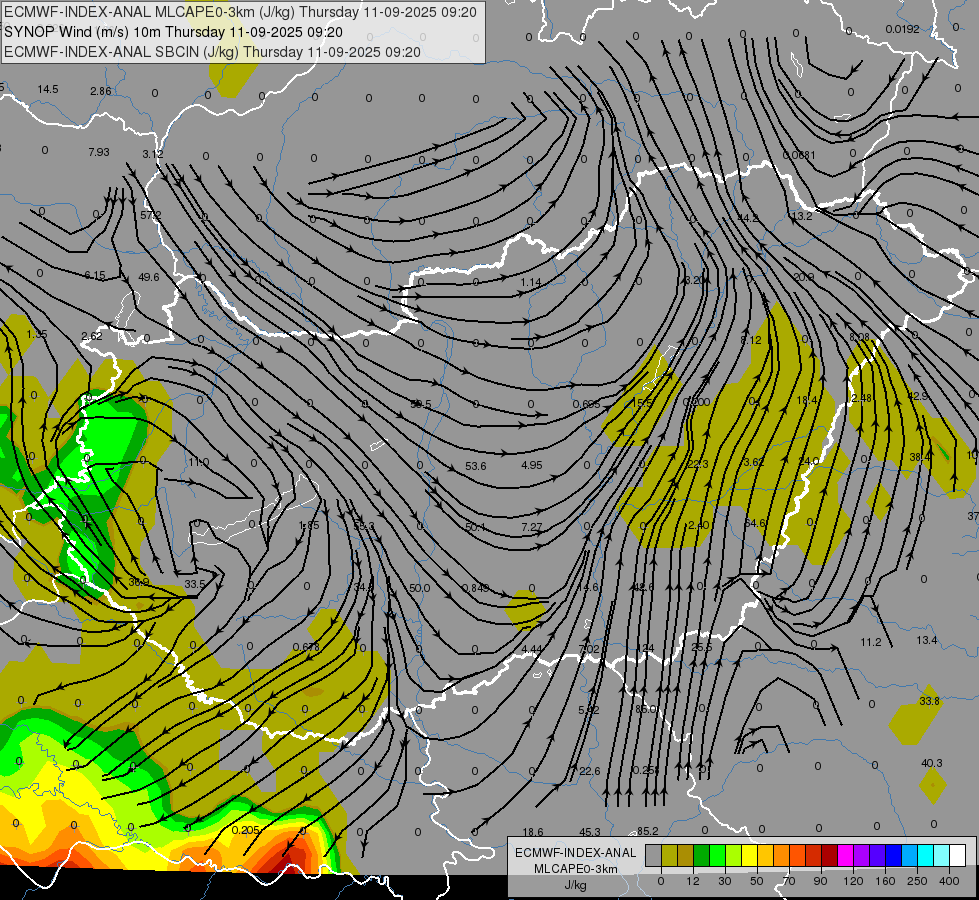Click the map value 0.205

click(245, 830)
